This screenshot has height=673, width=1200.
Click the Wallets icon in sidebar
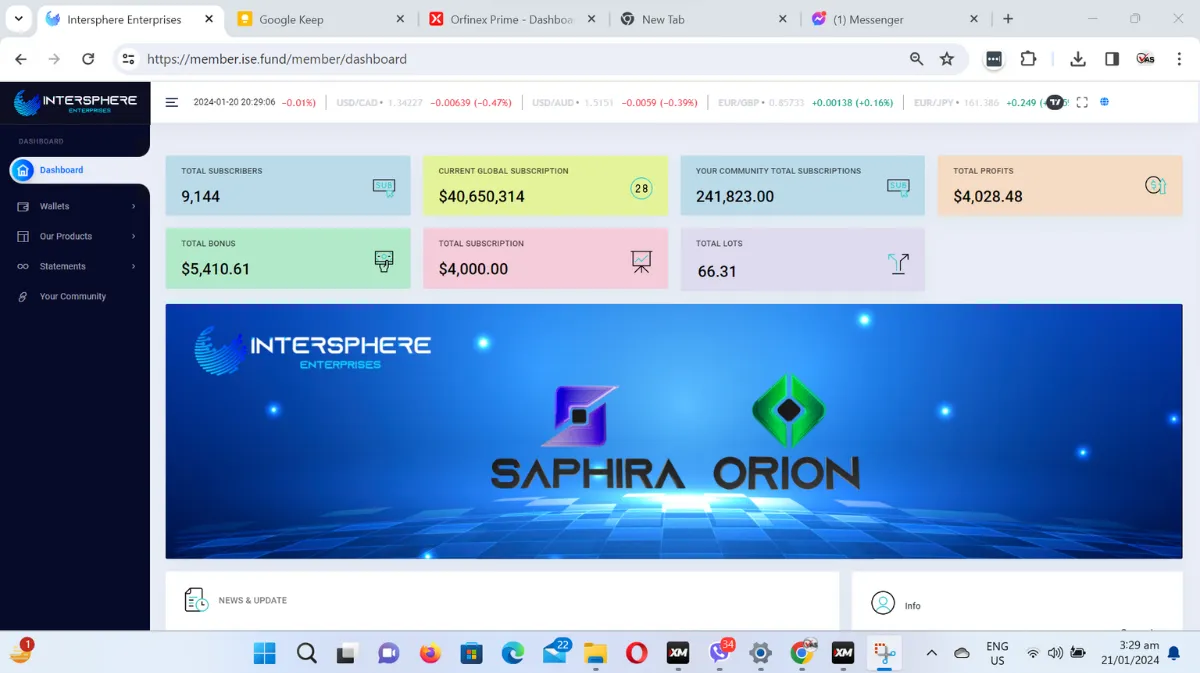[22, 207]
